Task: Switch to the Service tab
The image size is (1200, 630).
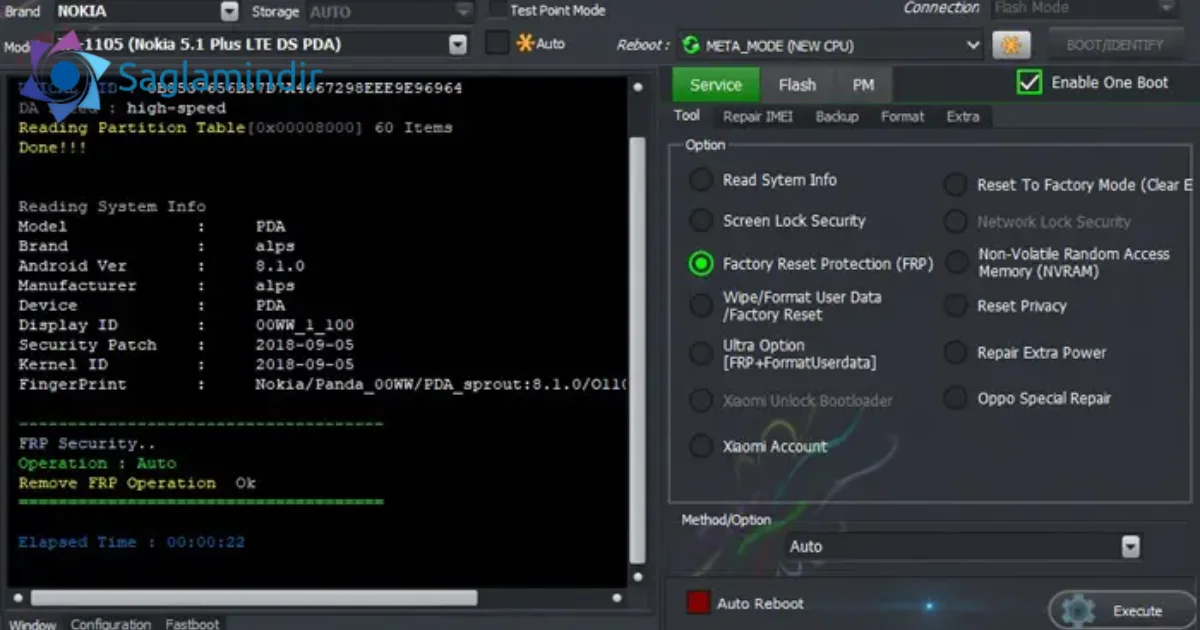Action: 716,85
